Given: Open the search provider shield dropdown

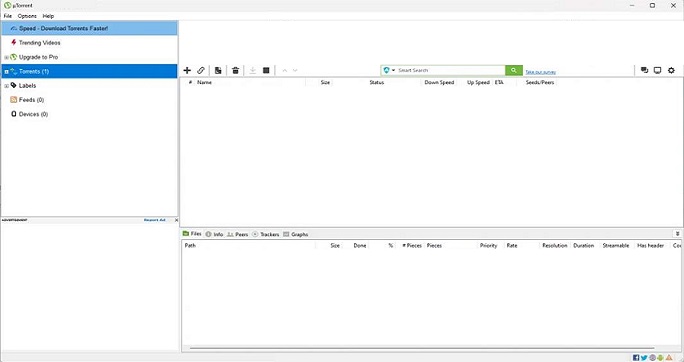Looking at the screenshot, I should [389, 70].
